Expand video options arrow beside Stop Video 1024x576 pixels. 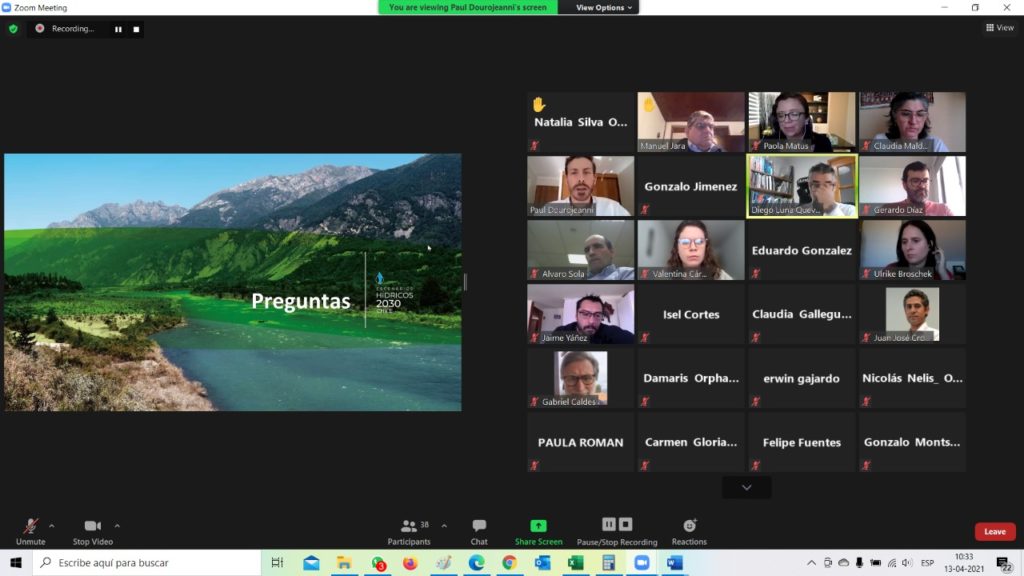117,525
